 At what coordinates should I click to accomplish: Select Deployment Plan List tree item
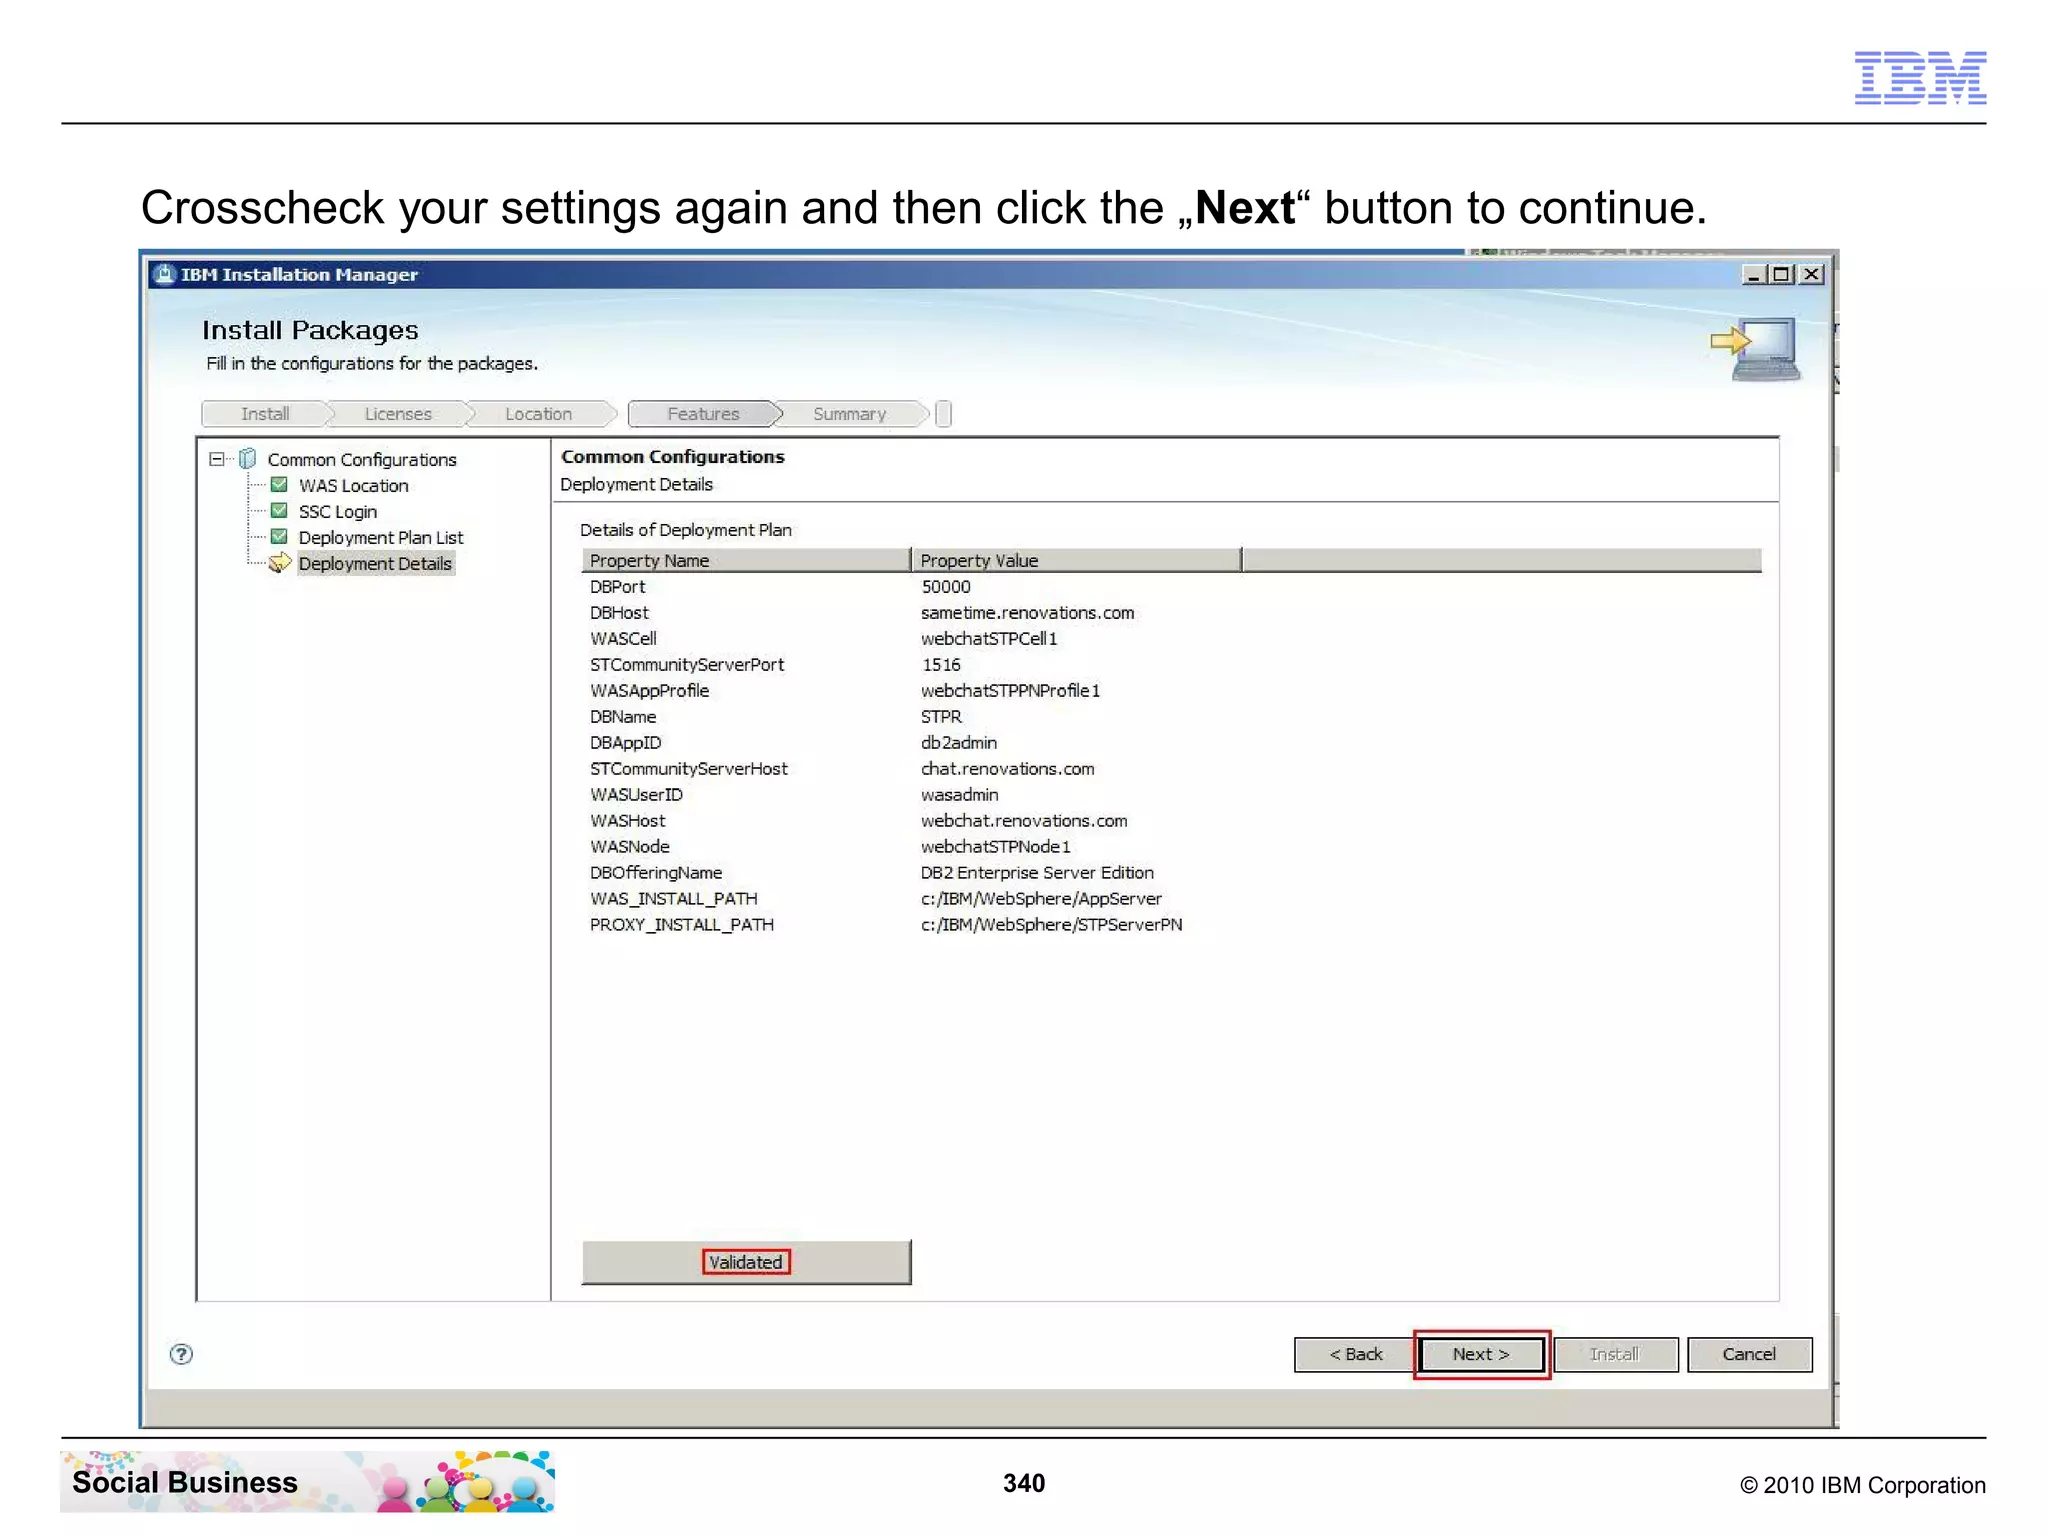coord(381,538)
